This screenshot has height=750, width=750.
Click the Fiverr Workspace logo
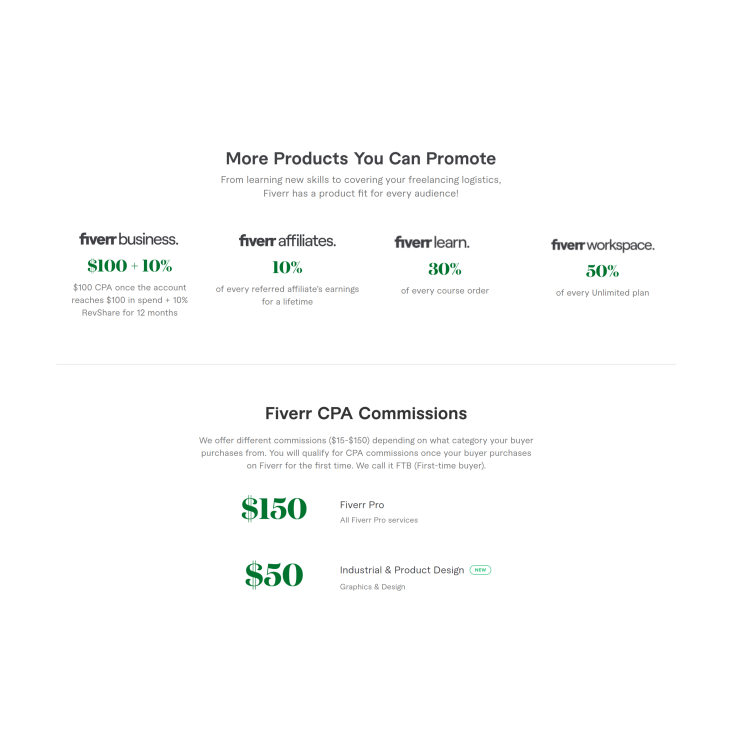point(603,245)
